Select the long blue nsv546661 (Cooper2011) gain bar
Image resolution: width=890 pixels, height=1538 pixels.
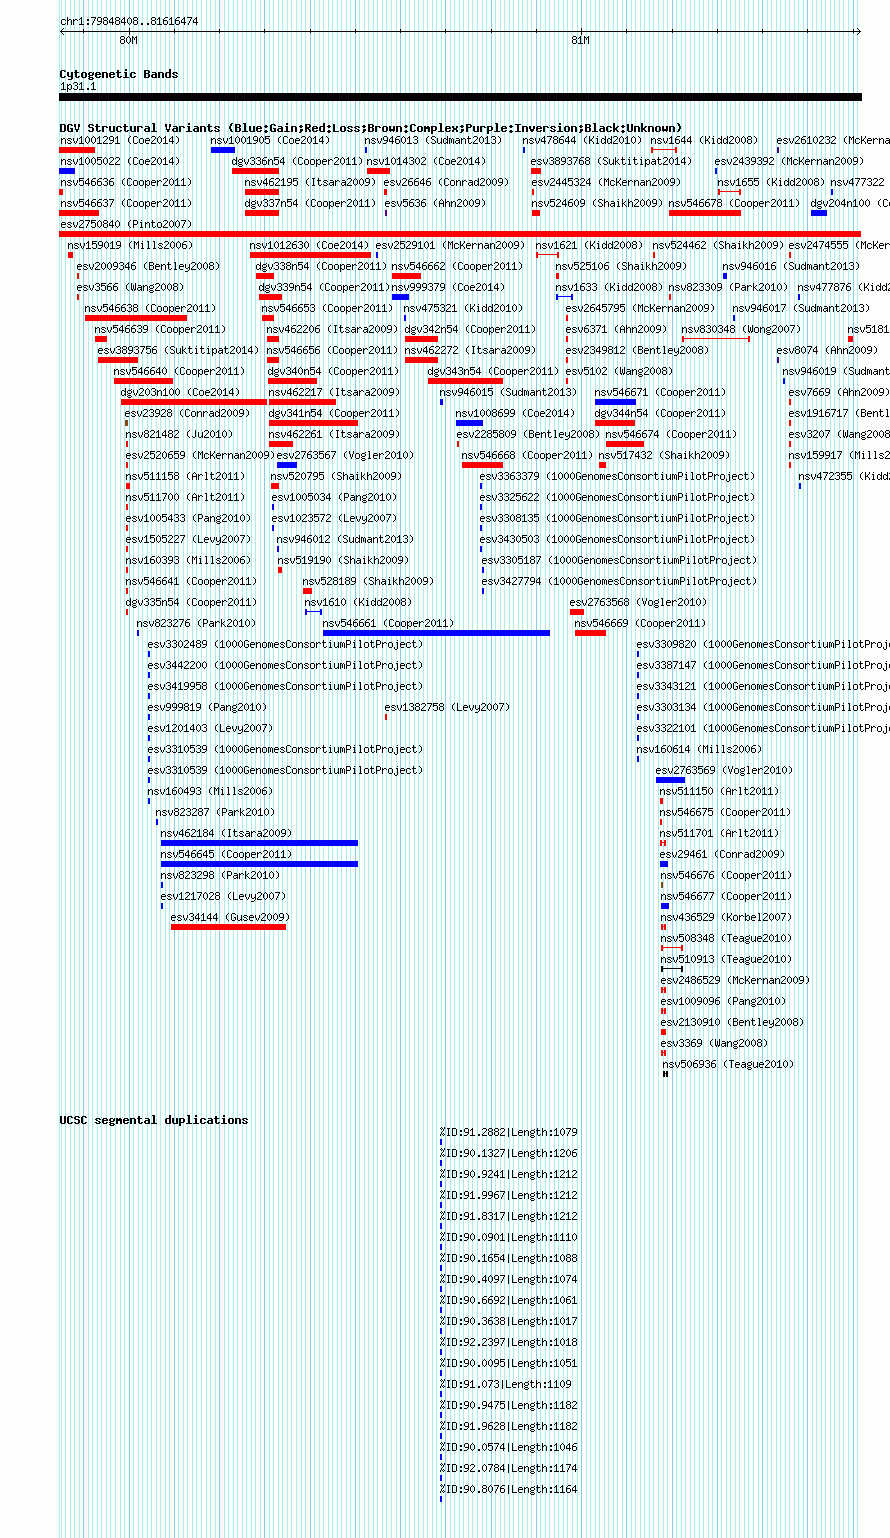pos(436,633)
